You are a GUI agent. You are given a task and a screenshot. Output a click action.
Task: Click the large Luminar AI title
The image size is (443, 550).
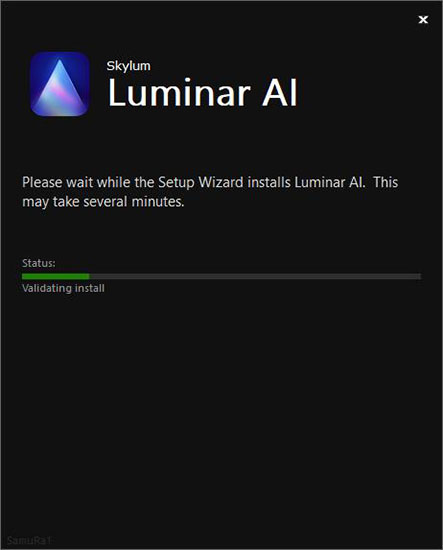coord(203,93)
